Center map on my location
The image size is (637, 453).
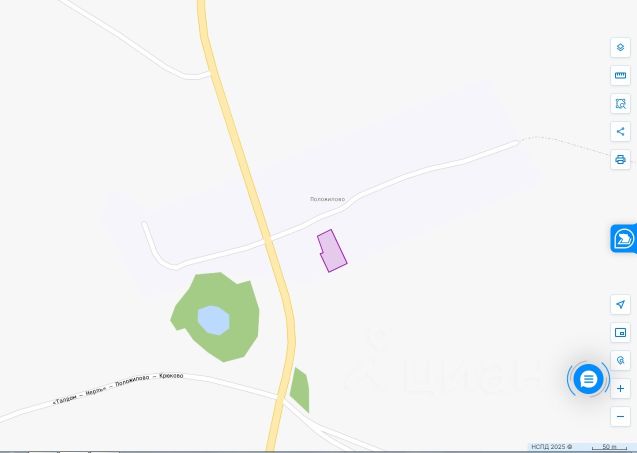point(620,304)
